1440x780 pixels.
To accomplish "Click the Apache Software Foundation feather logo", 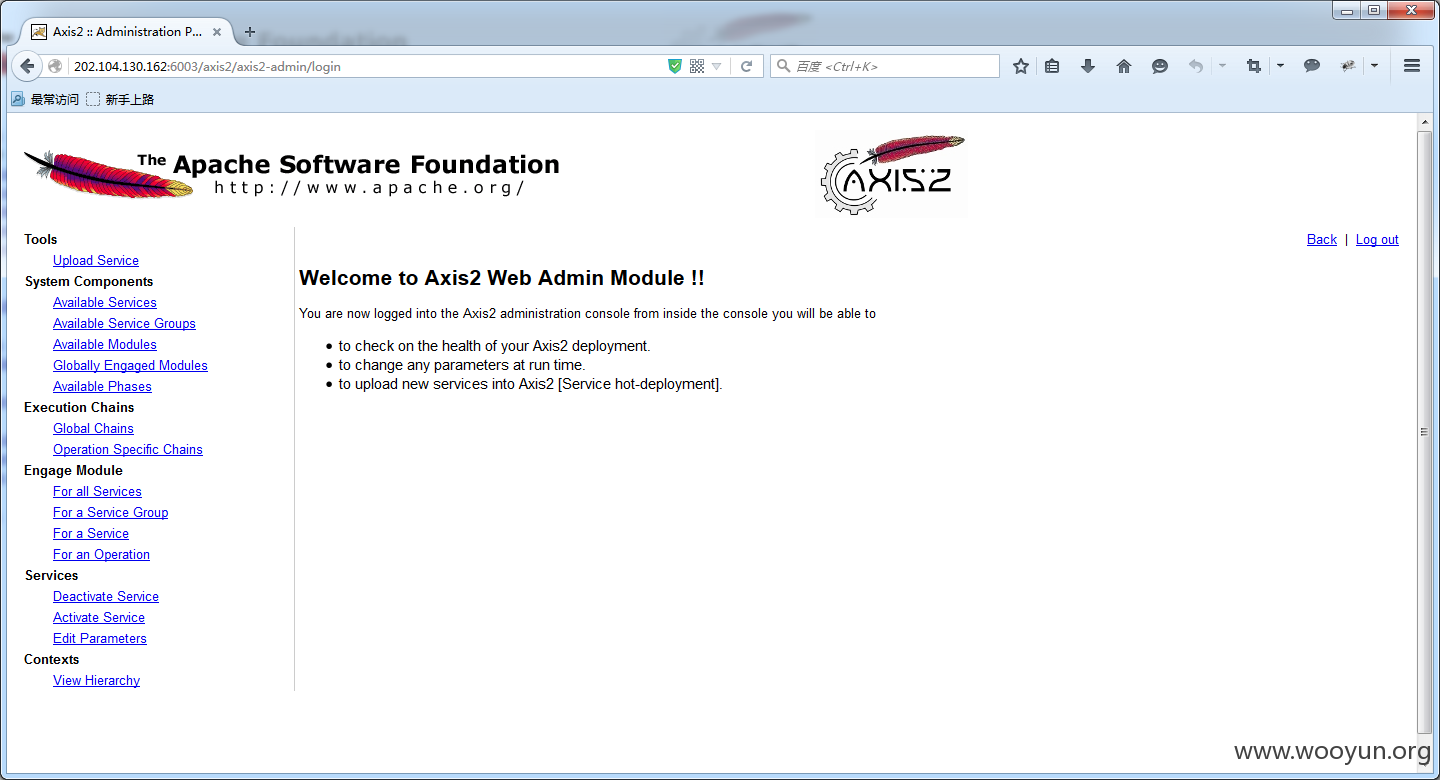I will pyautogui.click(x=290, y=174).
